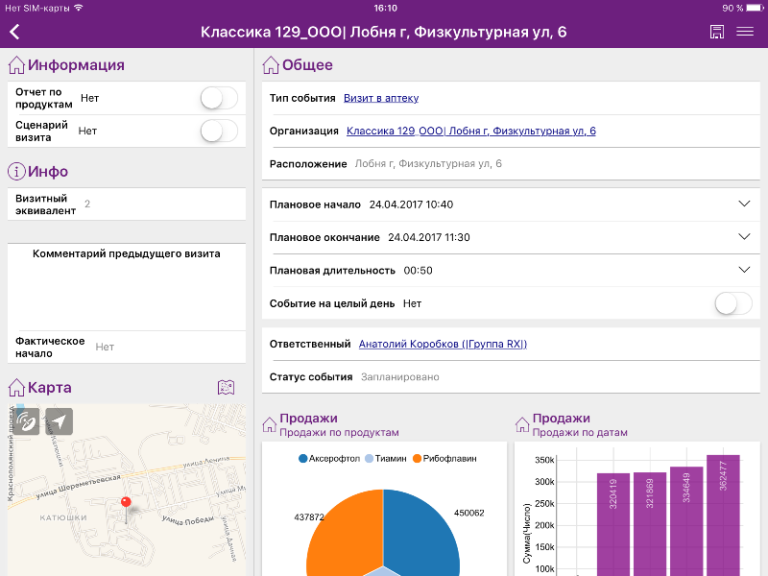Click the info circle icon beside Инфо
Viewport: 768px width, 576px height.
pyautogui.click(x=16, y=171)
